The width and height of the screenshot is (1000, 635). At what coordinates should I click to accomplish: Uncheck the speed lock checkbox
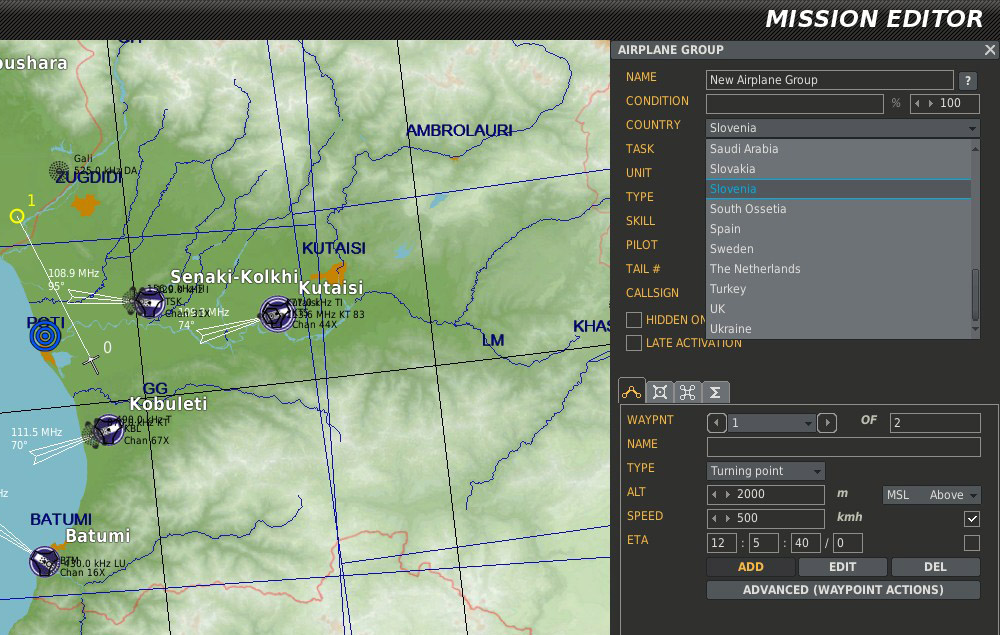click(x=971, y=519)
